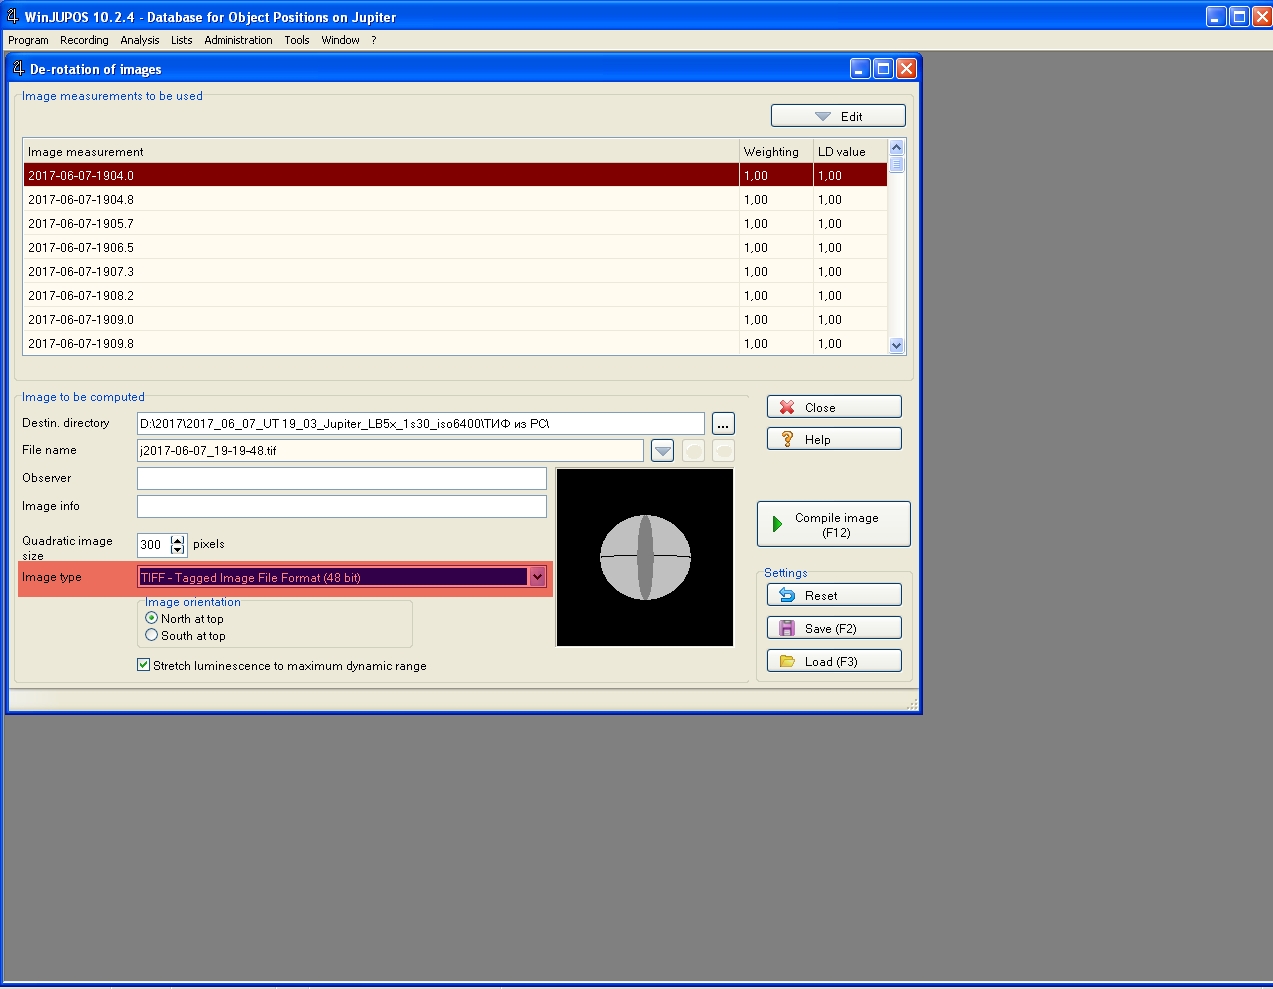Screen dimensions: 1273x989
Task: Open the File name dropdown arrow
Action: coord(662,451)
